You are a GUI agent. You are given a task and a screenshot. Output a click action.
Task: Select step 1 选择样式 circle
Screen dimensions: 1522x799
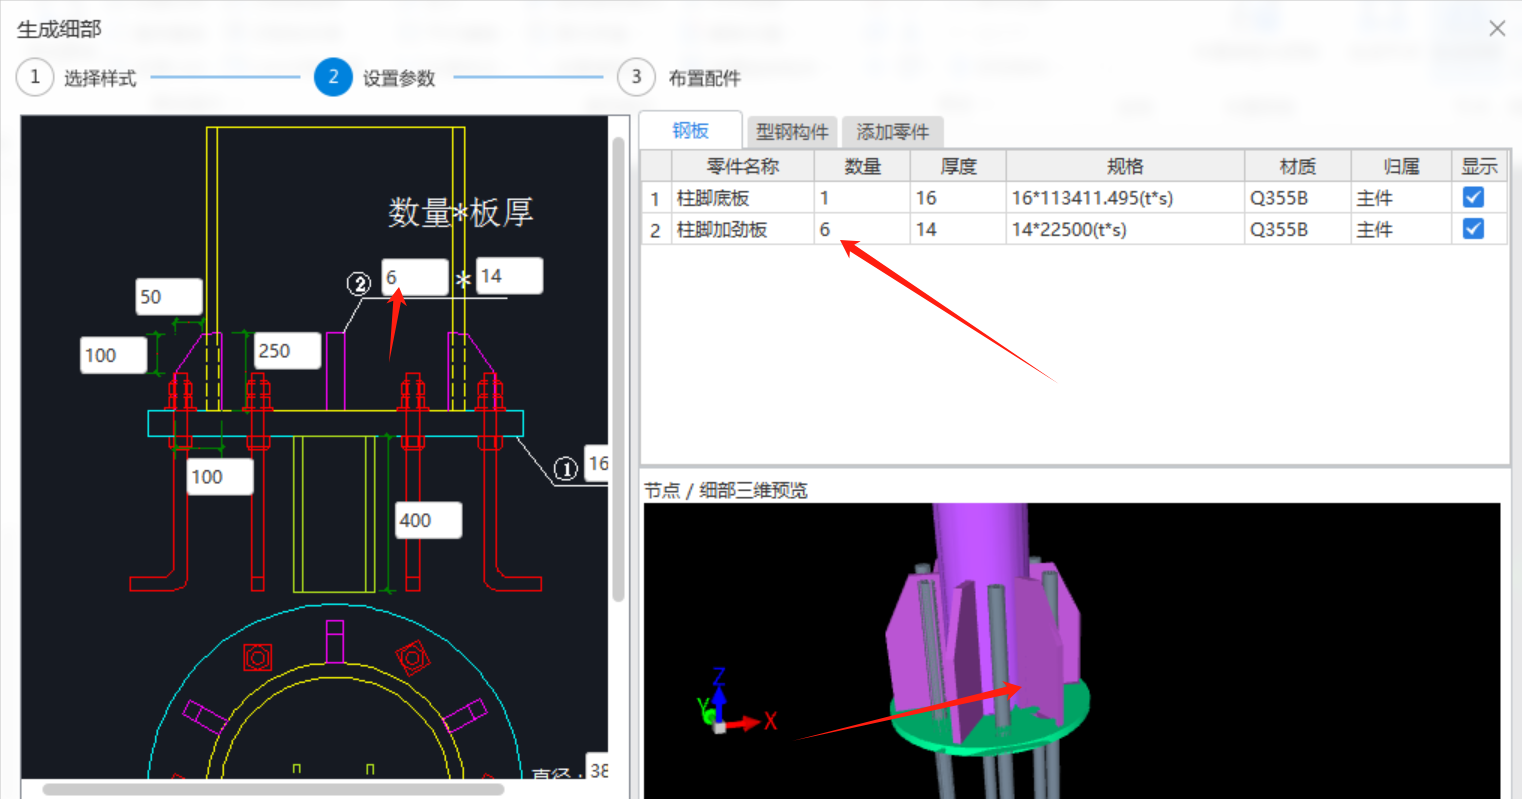[35, 77]
